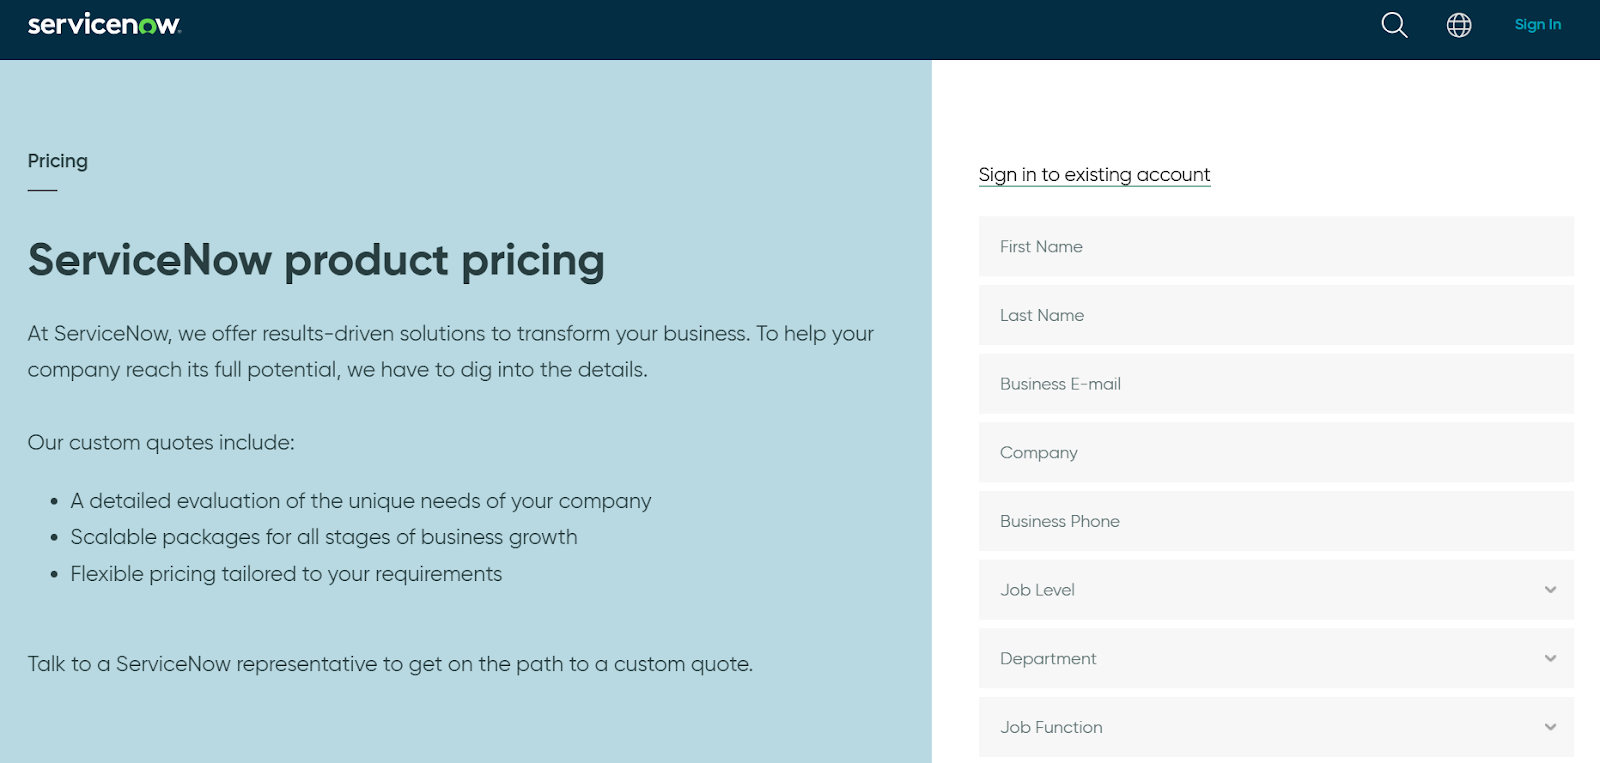Focus the First Name field
The height and width of the screenshot is (763, 1600).
pos(1275,247)
